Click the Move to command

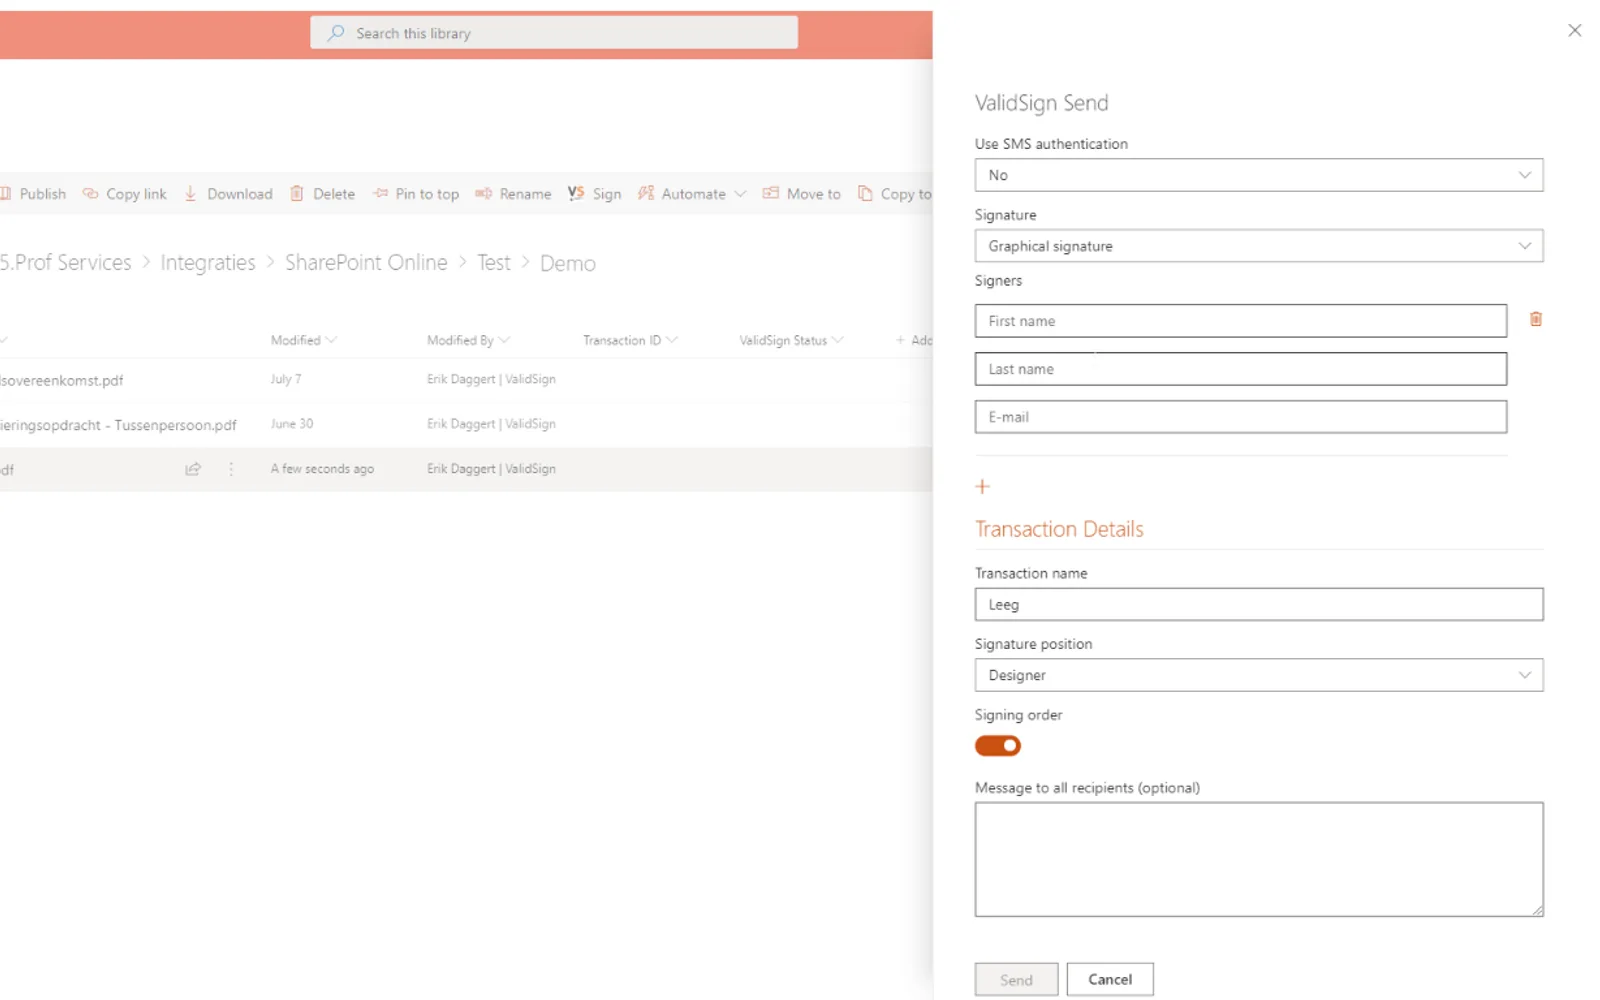(x=802, y=194)
